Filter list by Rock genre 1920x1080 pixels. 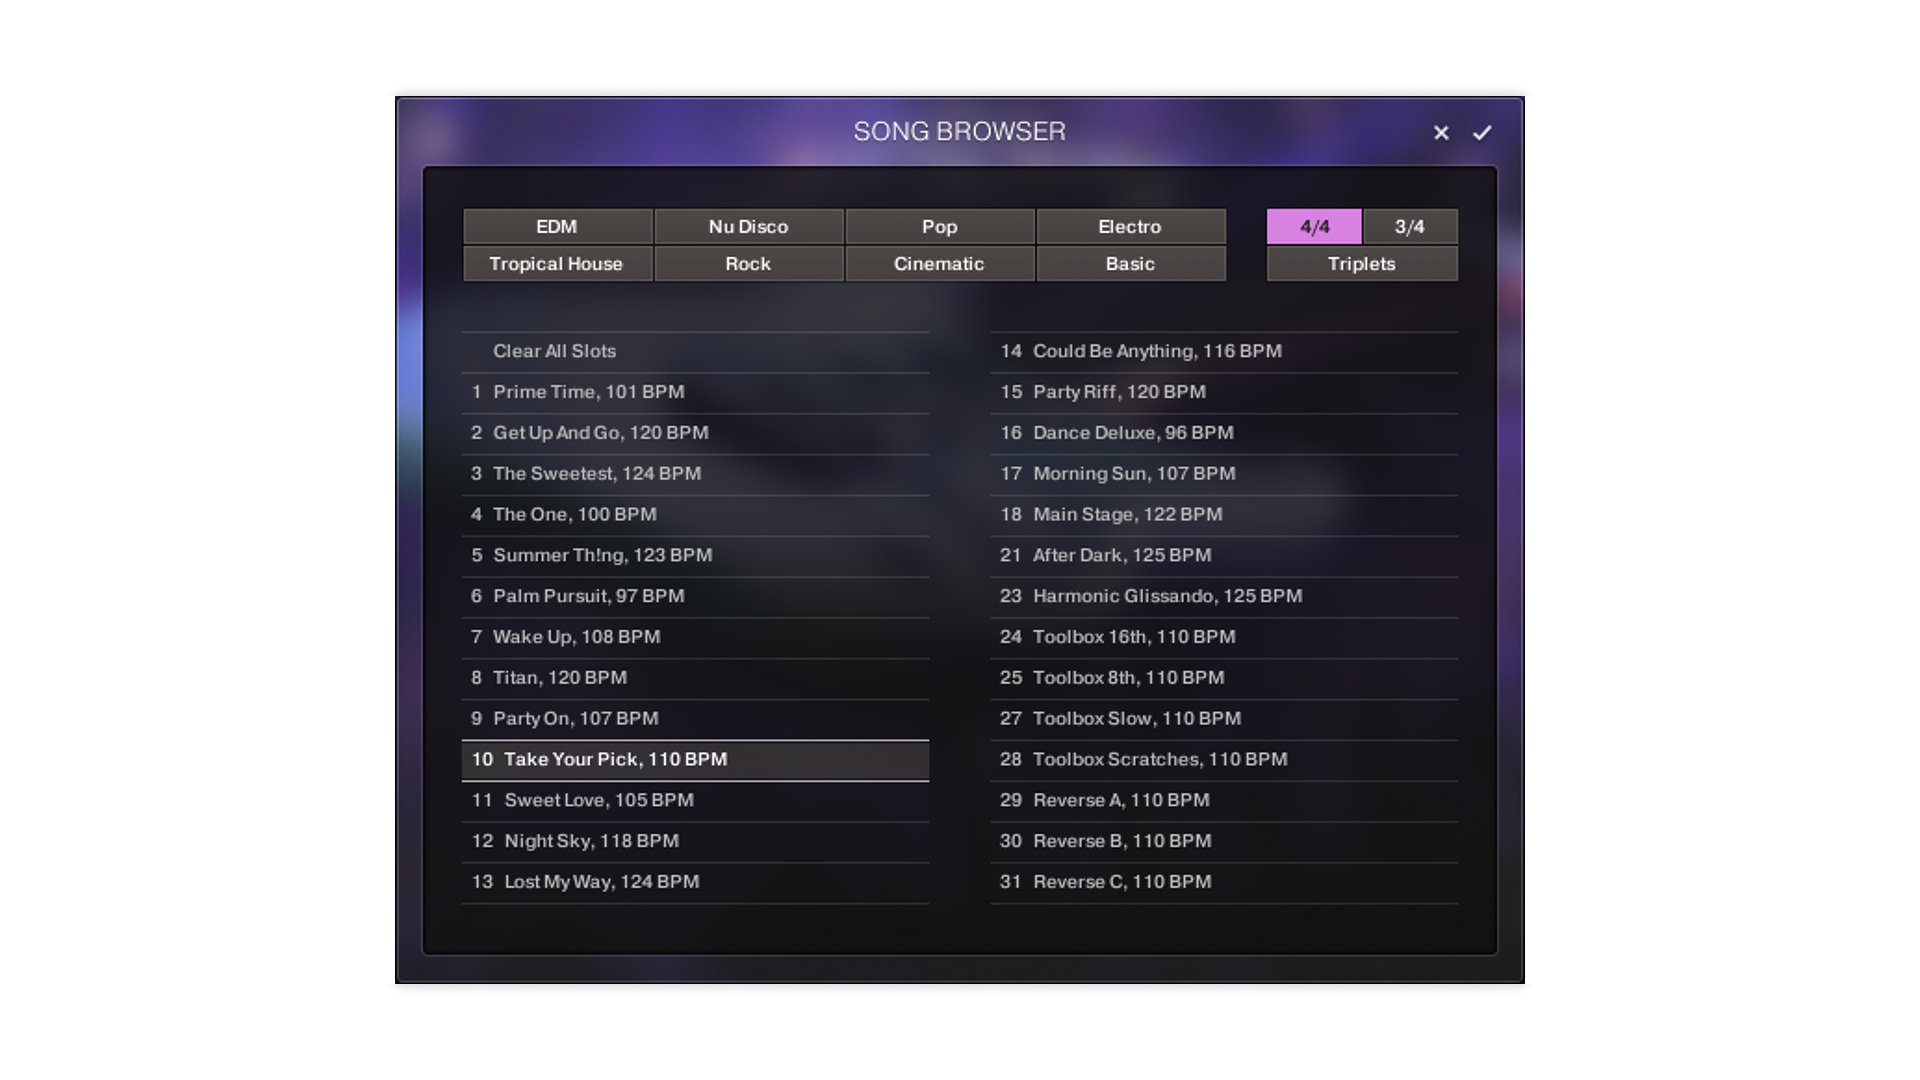[748, 264]
